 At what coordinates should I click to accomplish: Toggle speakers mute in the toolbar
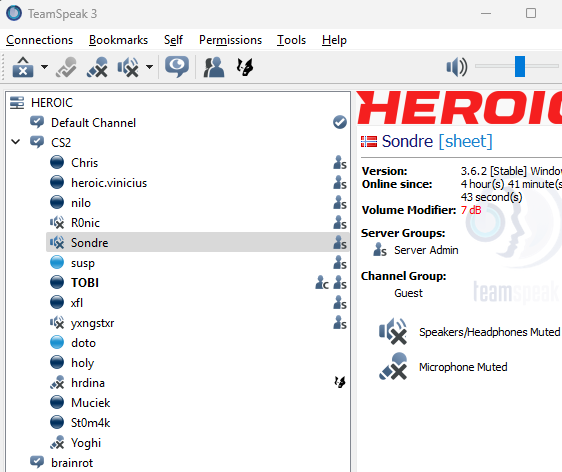(128, 67)
